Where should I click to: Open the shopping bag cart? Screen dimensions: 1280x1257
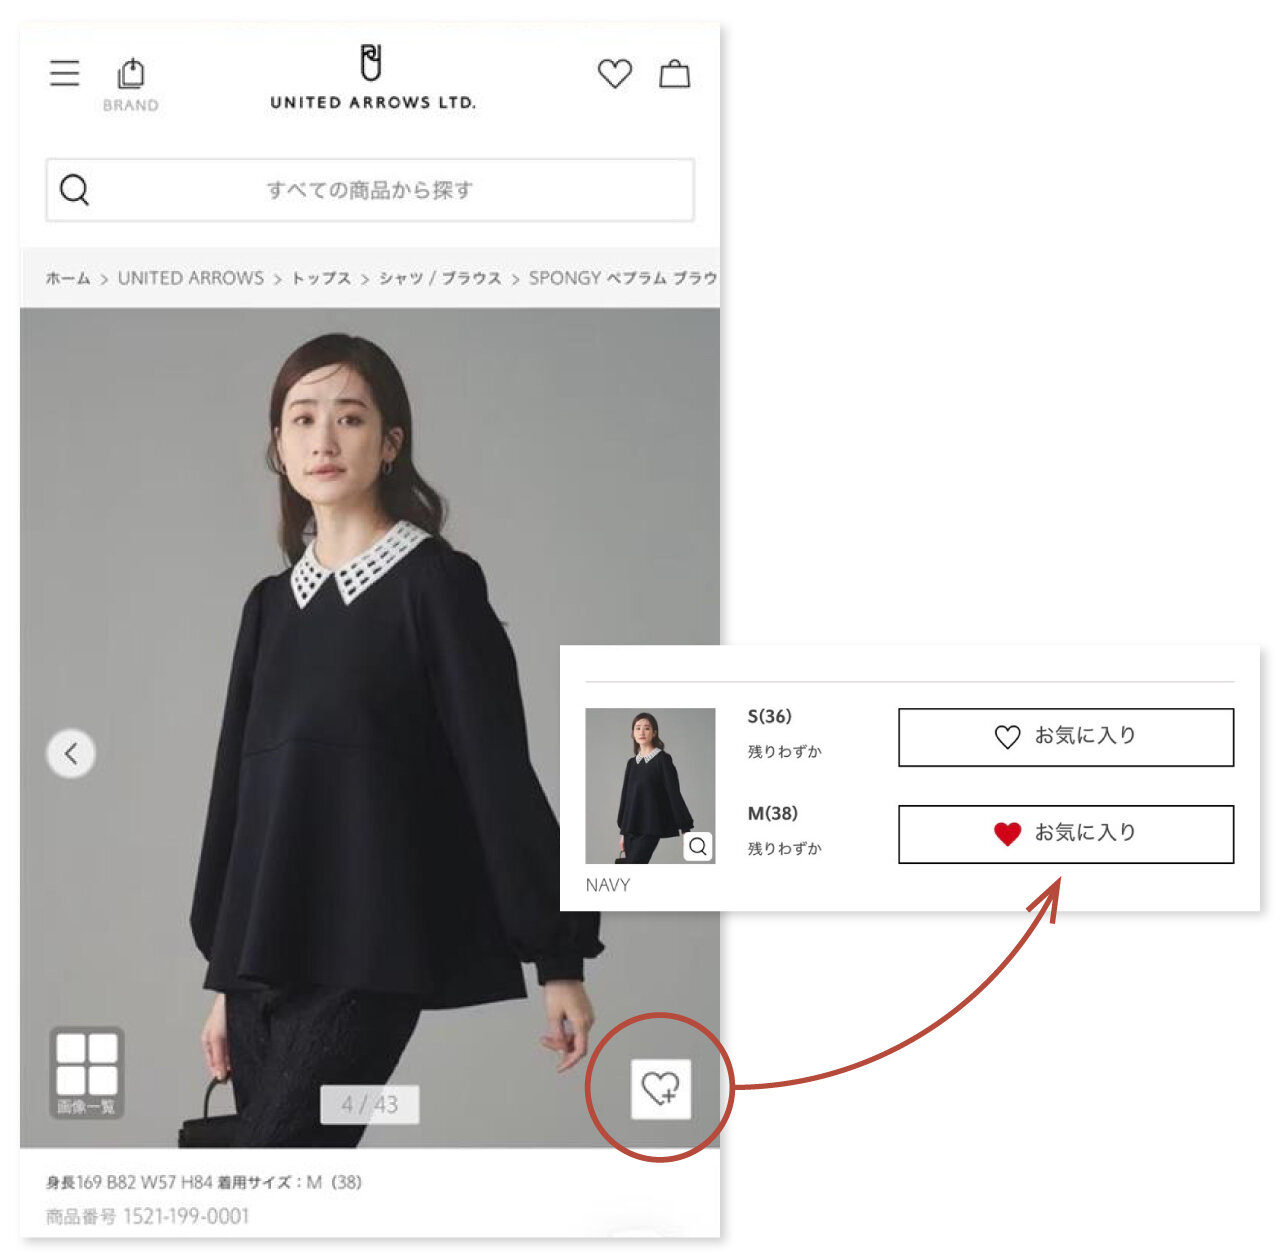coord(675,73)
